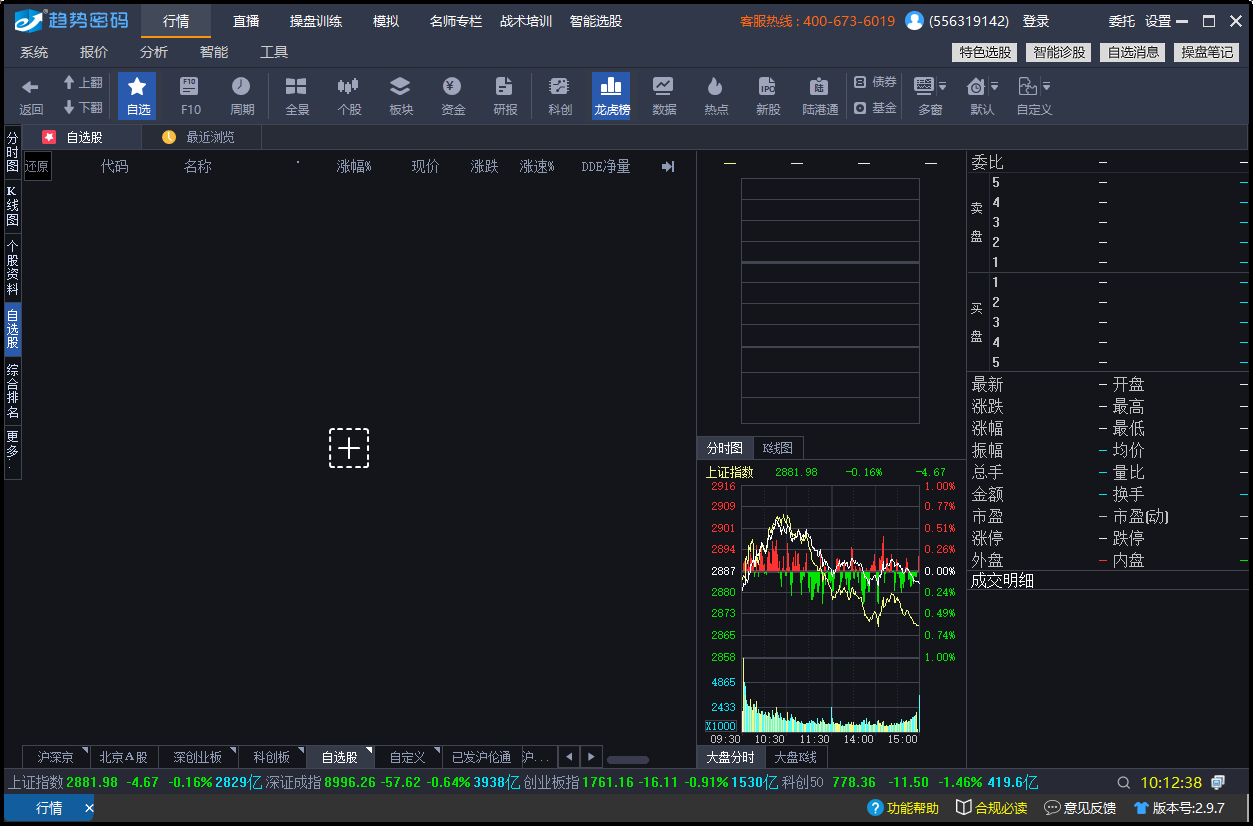Image resolution: width=1253 pixels, height=826 pixels.
Task: Open the 研报 report icon
Action: pos(504,86)
